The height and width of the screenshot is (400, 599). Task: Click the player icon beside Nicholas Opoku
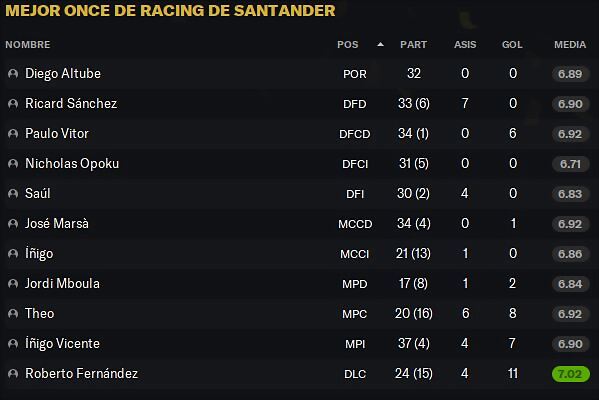13,164
